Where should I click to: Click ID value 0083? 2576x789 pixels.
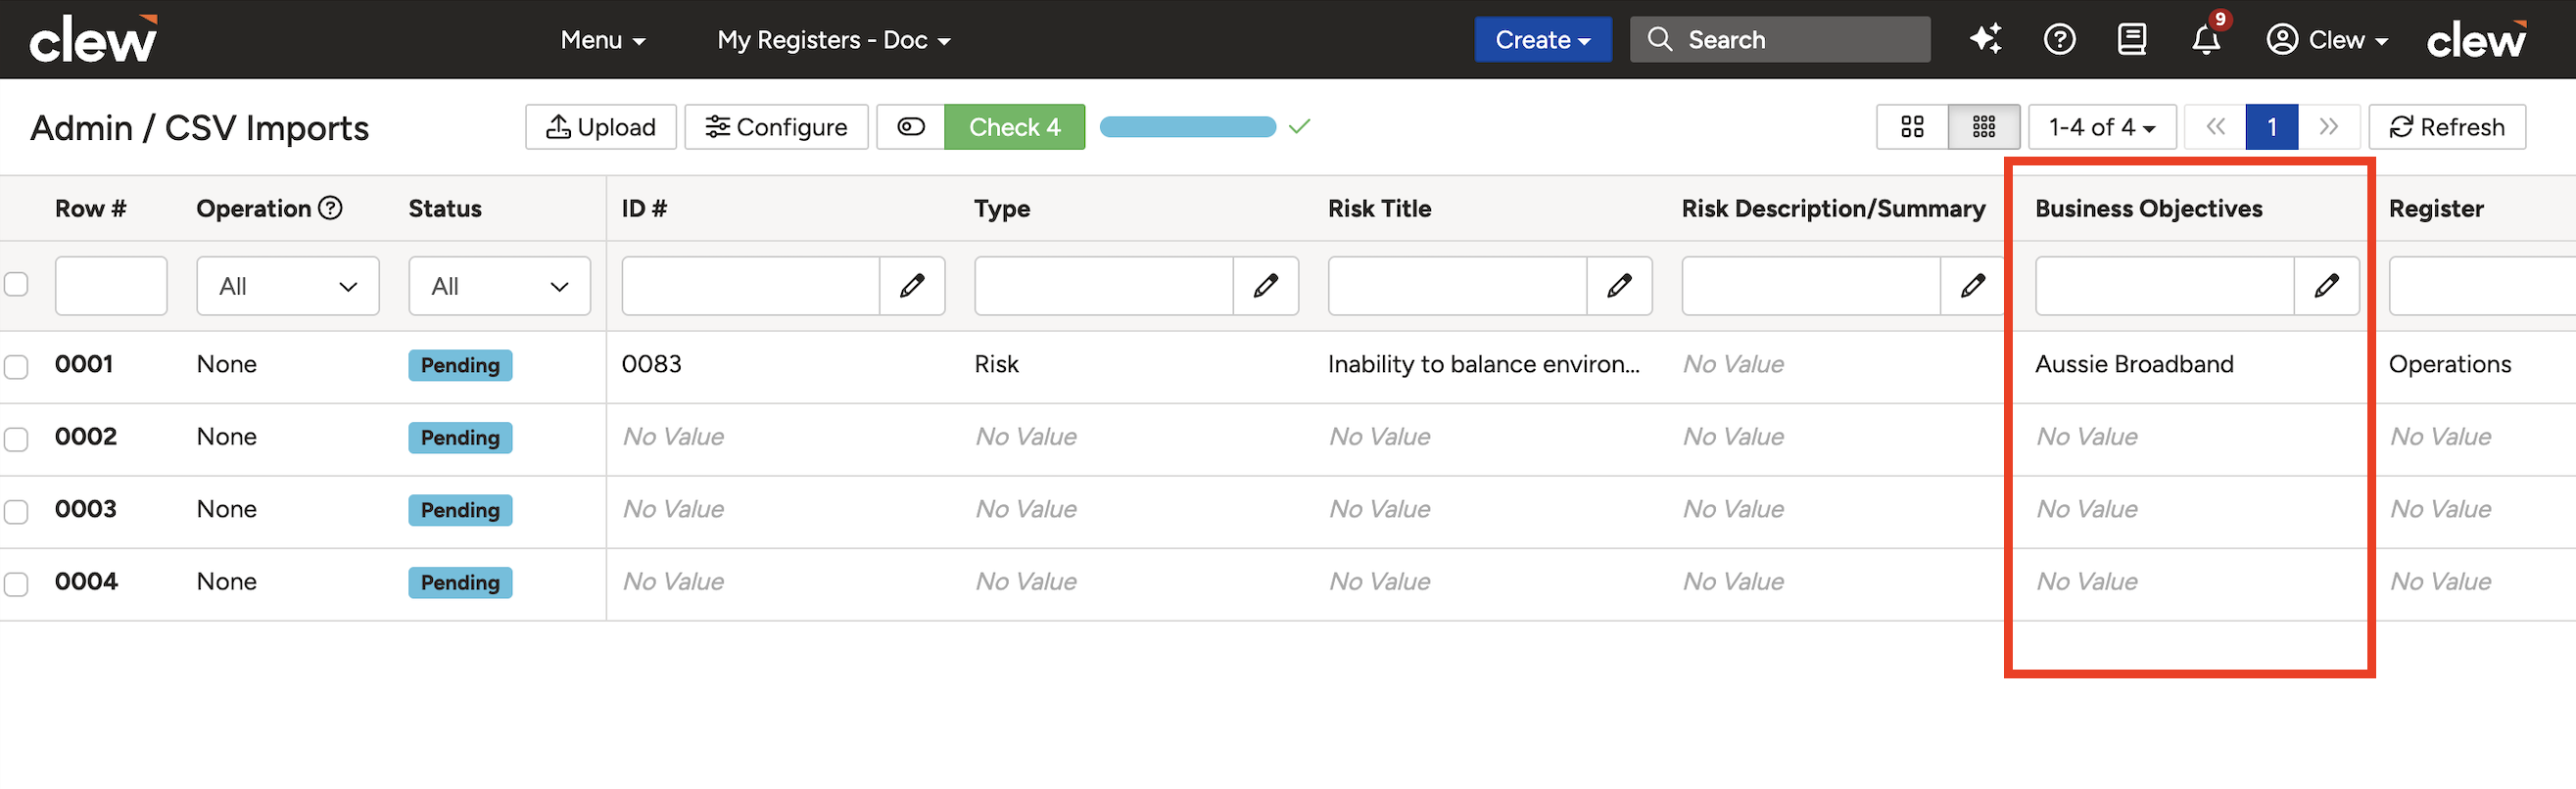[x=652, y=364]
